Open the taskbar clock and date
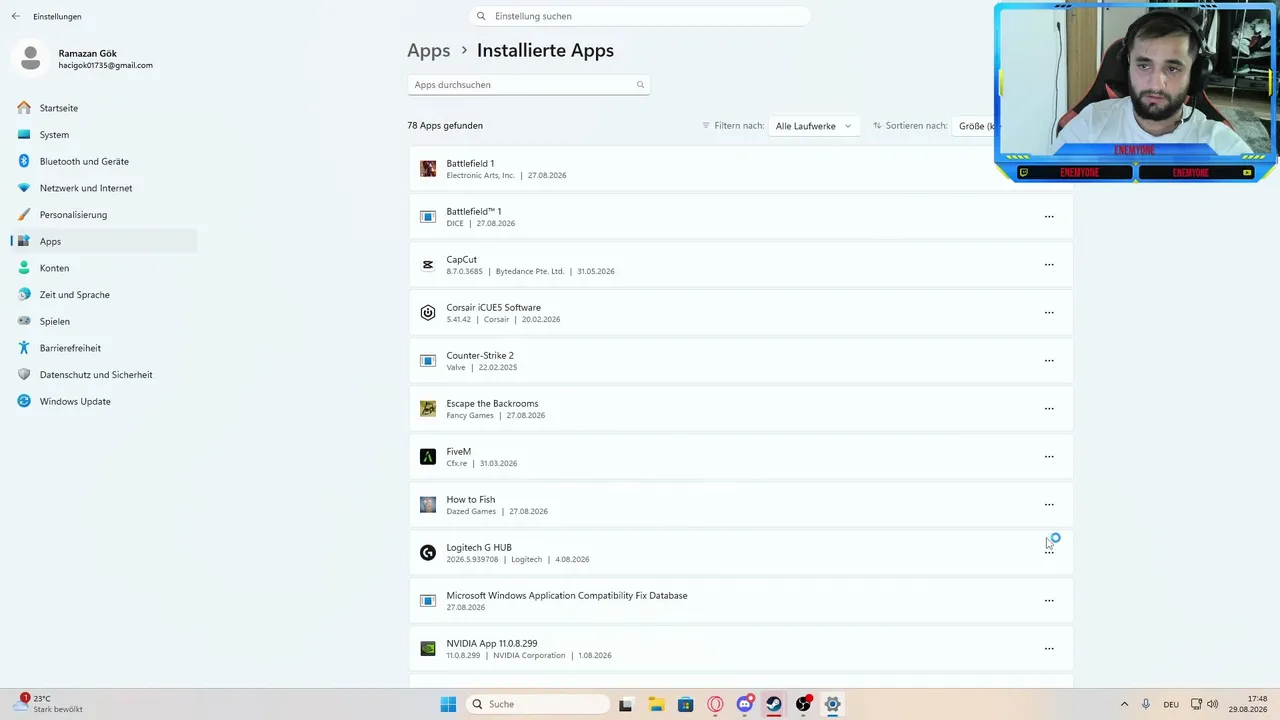The image size is (1280, 720). pos(1250,704)
